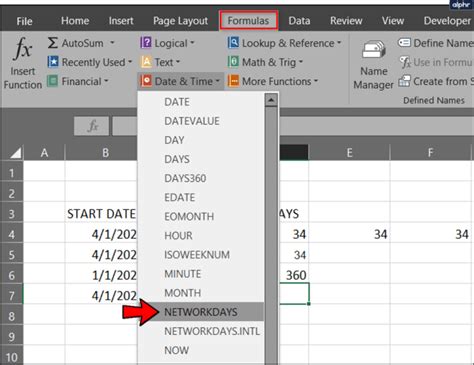Switch to the Data tab
Viewport: 474px width, 365px height.
click(x=299, y=21)
